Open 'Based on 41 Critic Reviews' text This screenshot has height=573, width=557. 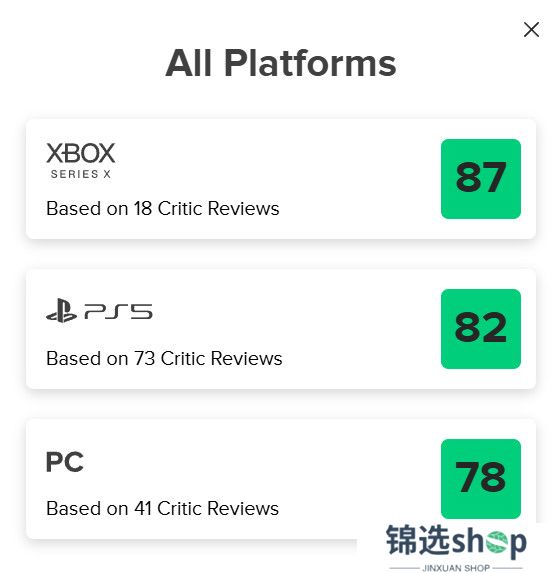162,509
